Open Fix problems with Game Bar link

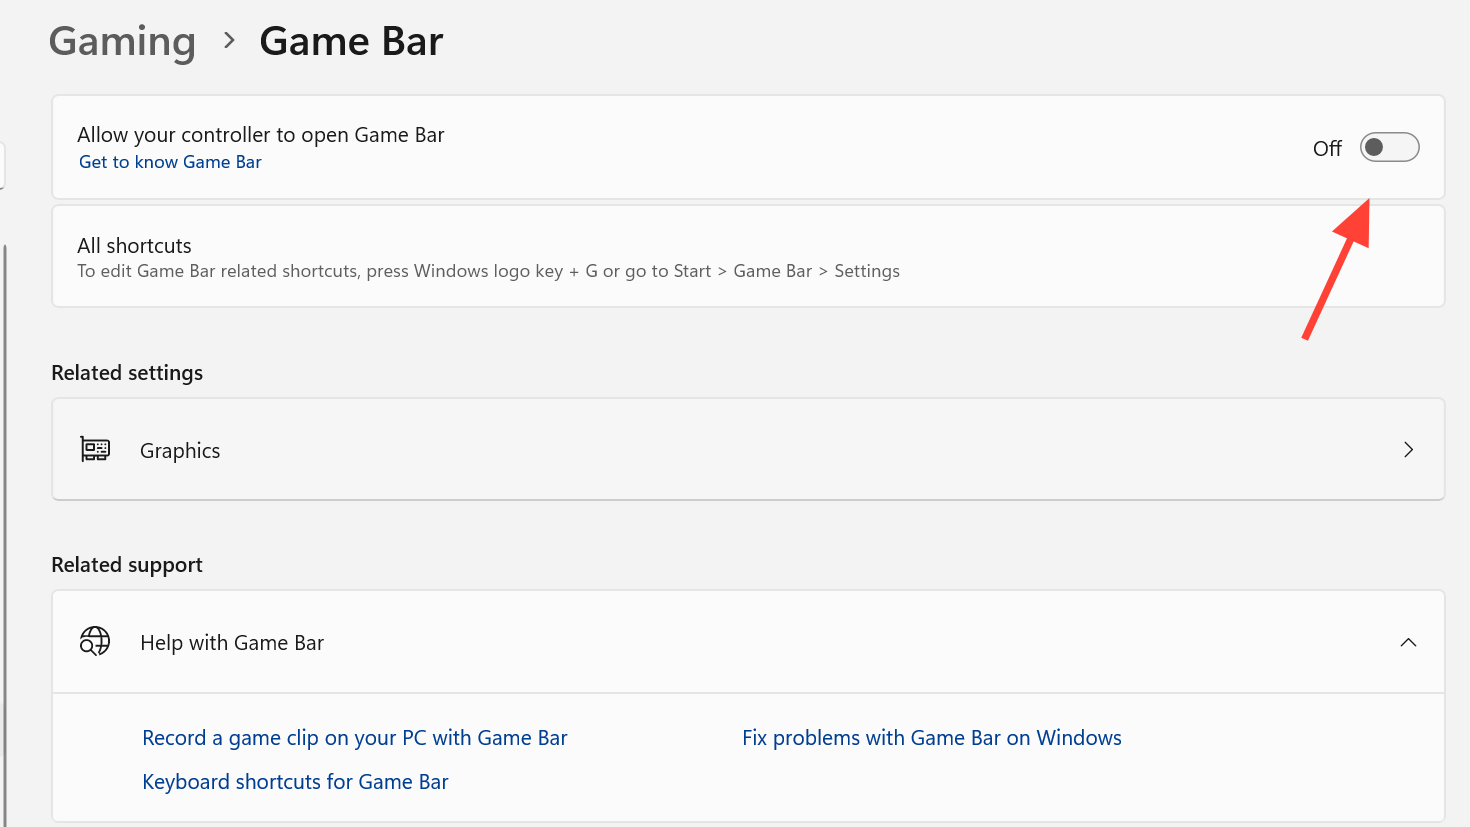click(932, 738)
